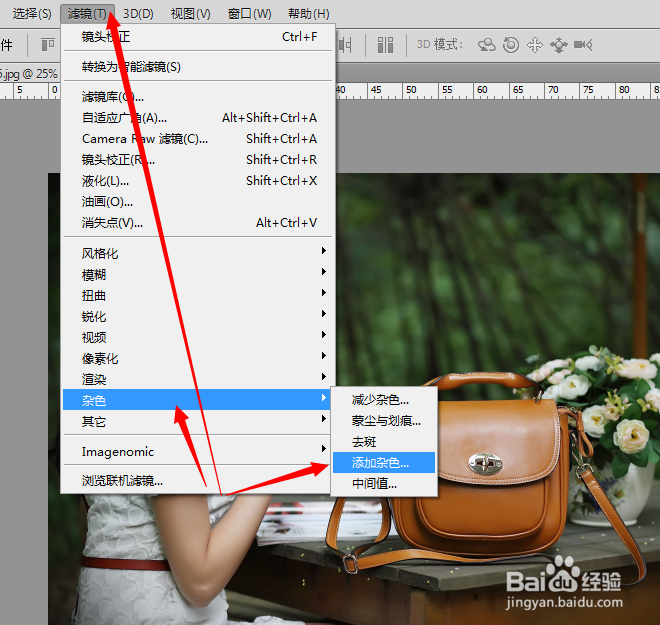Expand the highlighted 杂色 submenu
Image resolution: width=660 pixels, height=625 pixels.
tap(198, 400)
